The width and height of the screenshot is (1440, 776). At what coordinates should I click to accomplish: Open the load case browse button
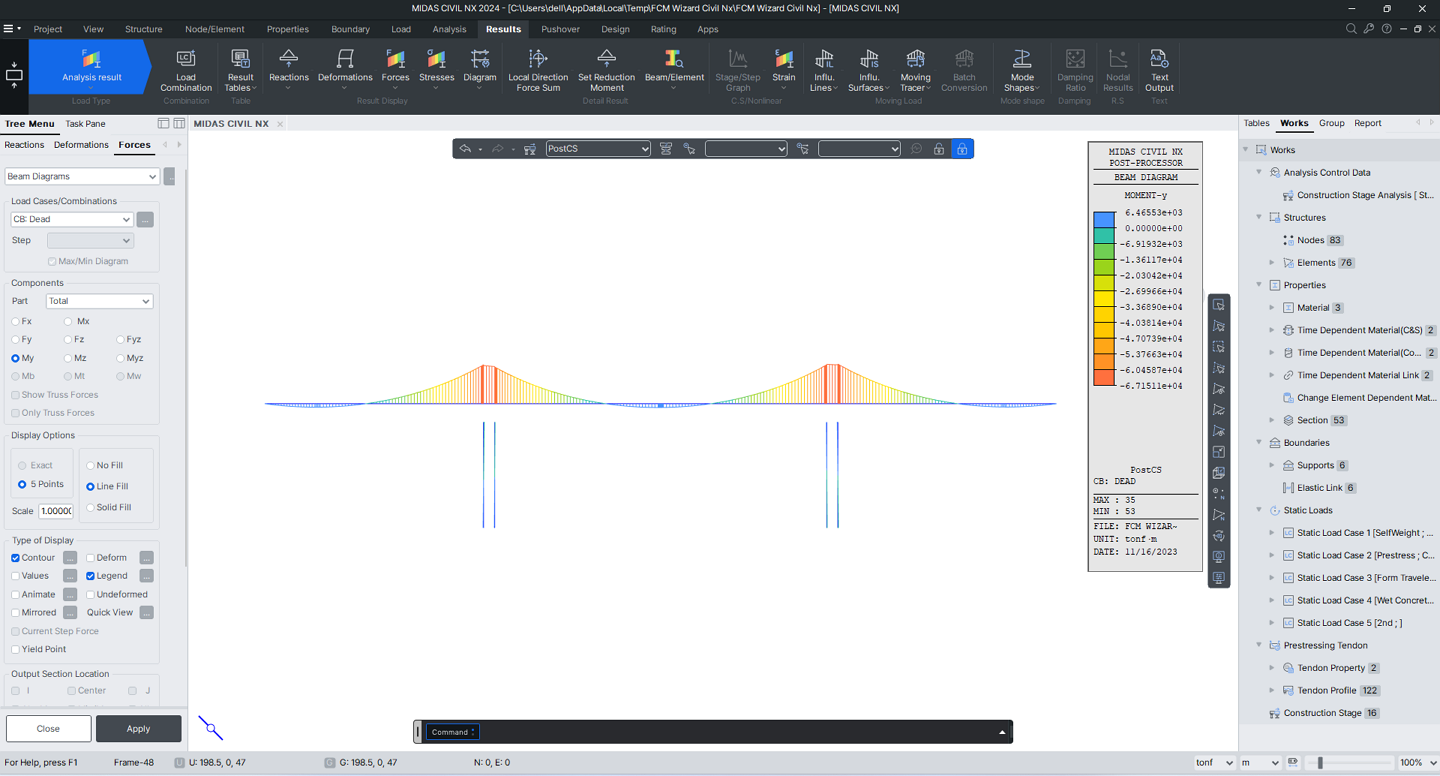pos(145,219)
